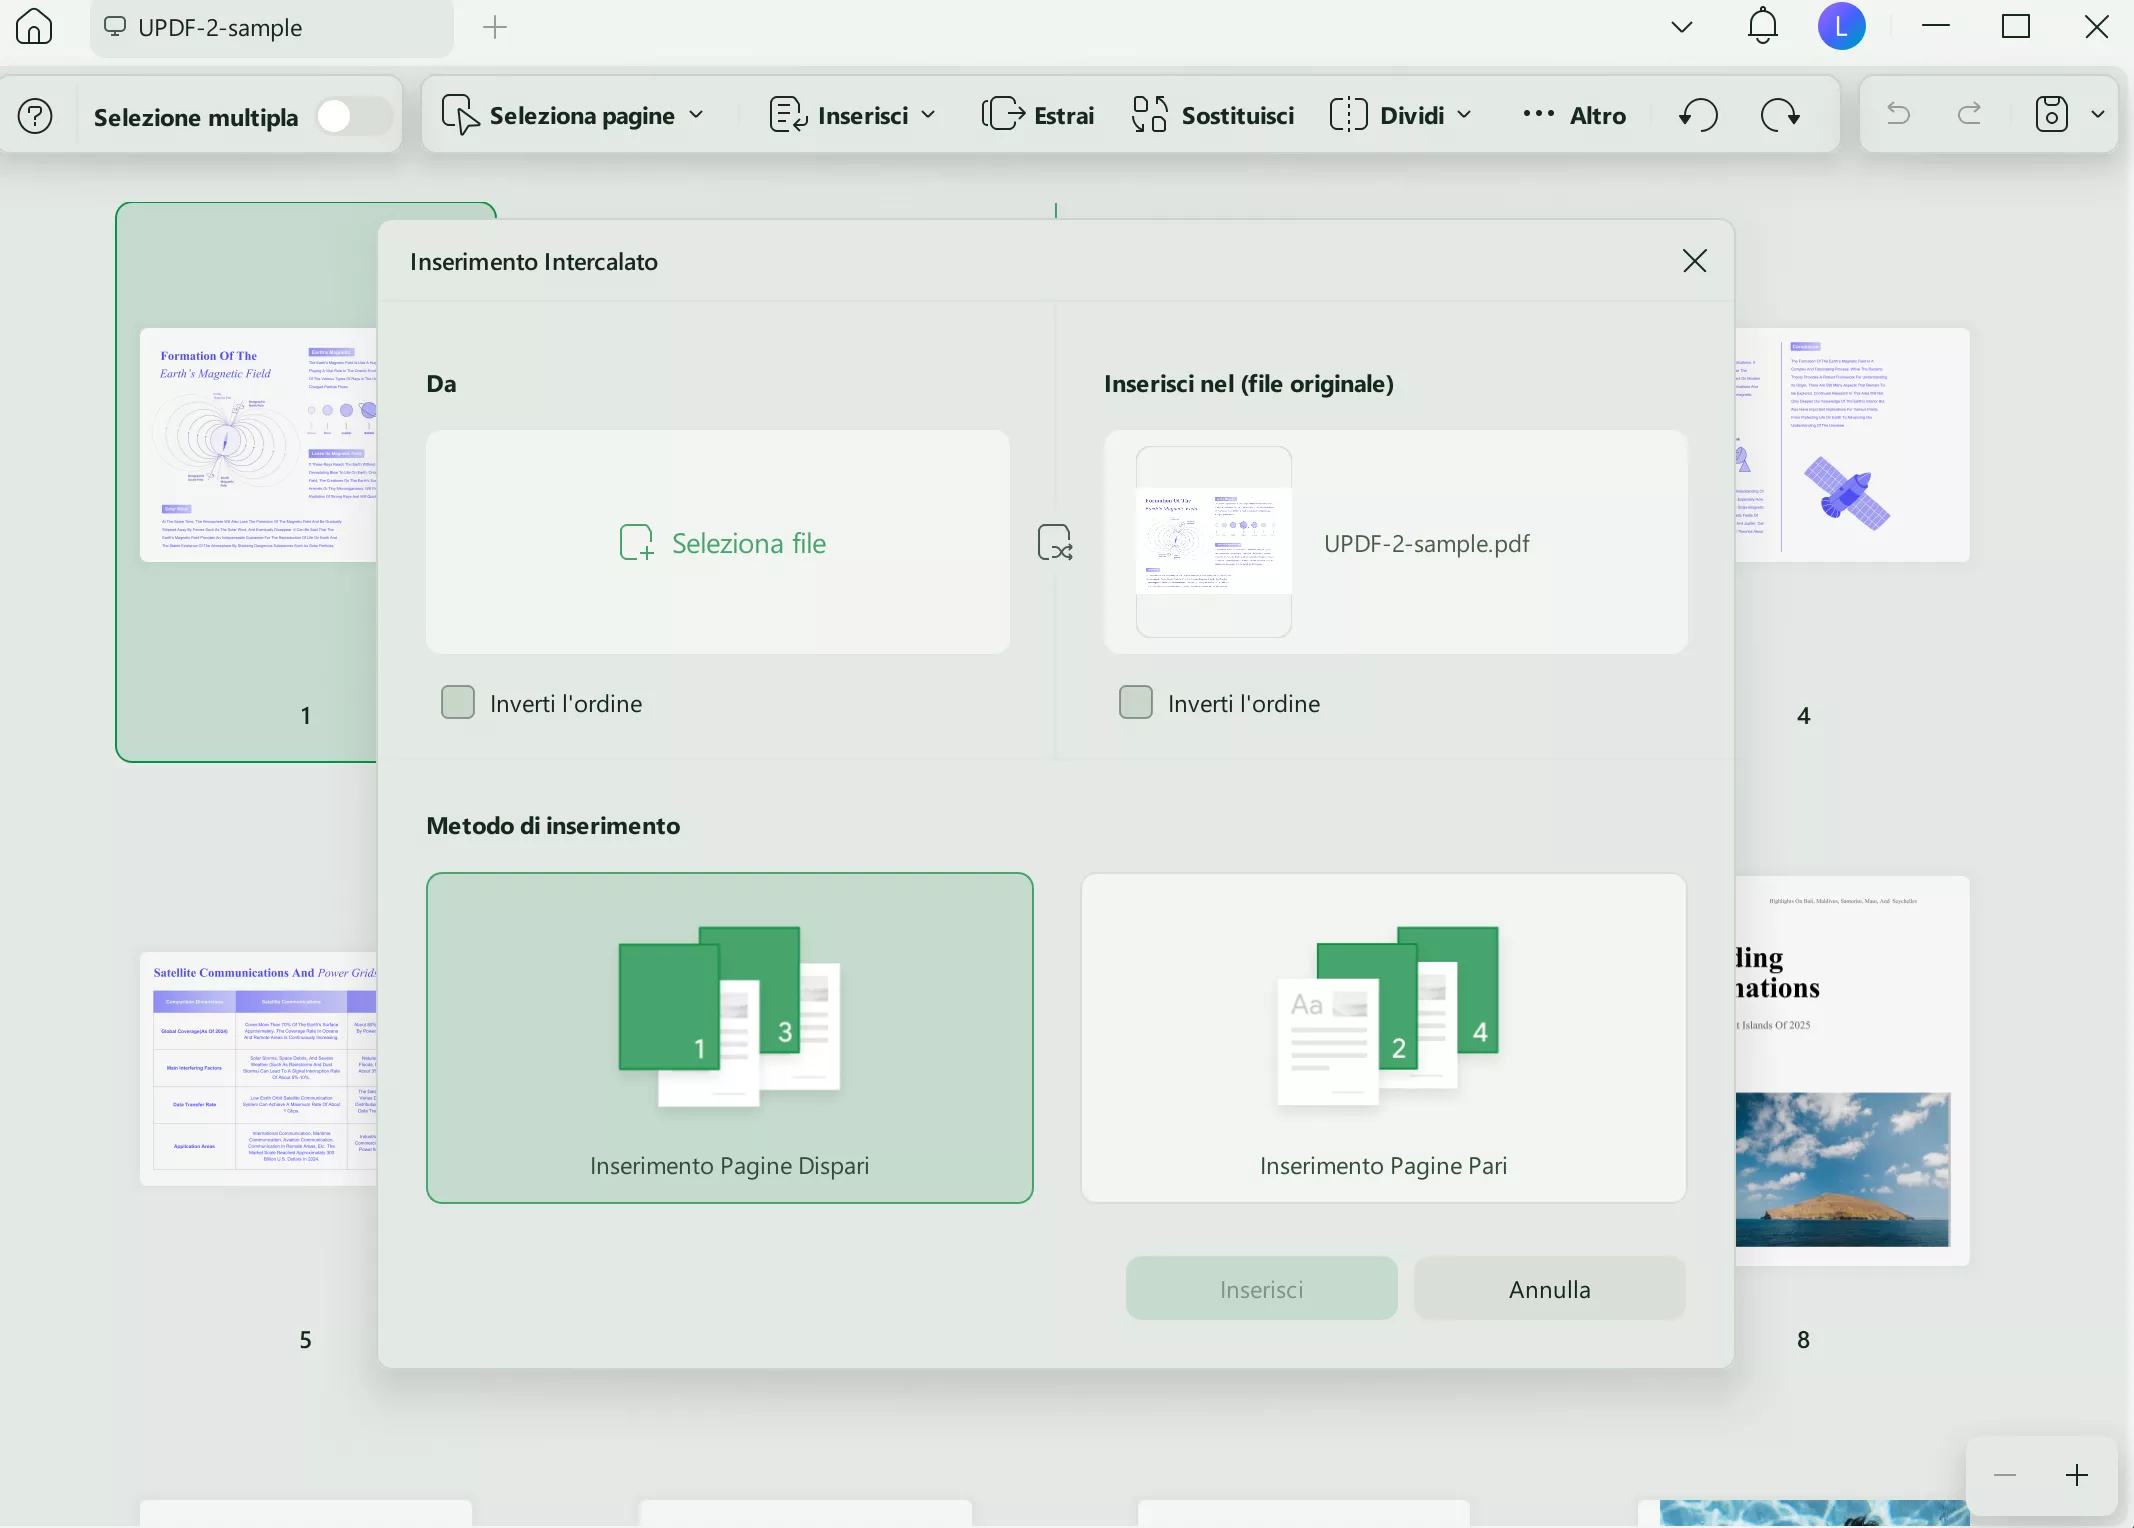
Task: Rotate pages clockwise
Action: pos(1781,115)
